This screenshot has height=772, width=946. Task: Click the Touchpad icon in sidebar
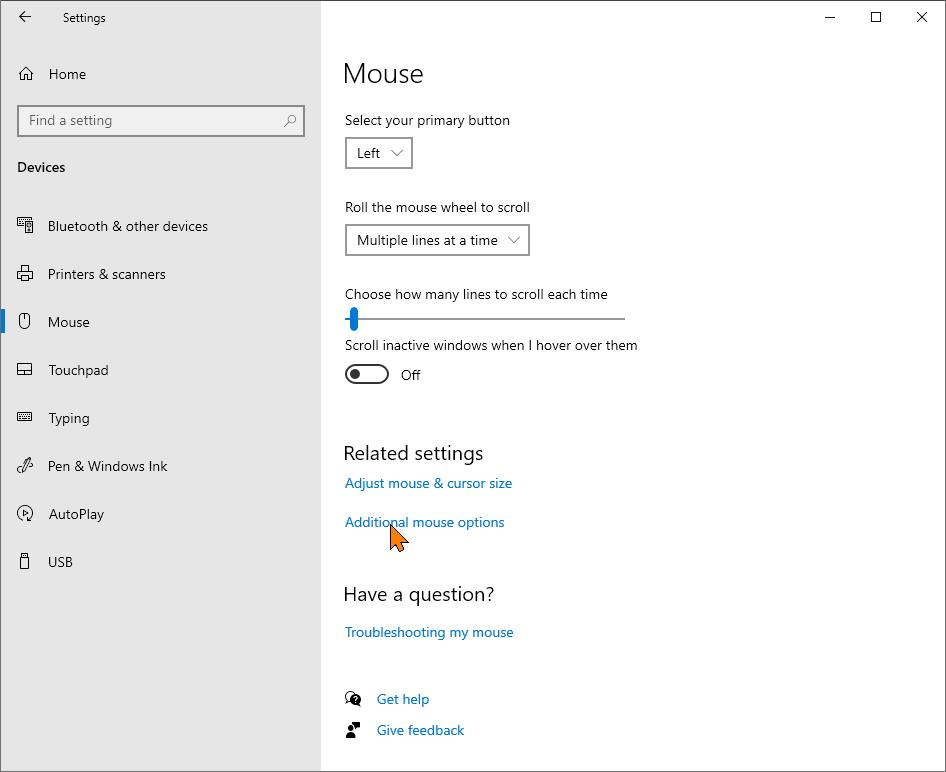coord(25,370)
